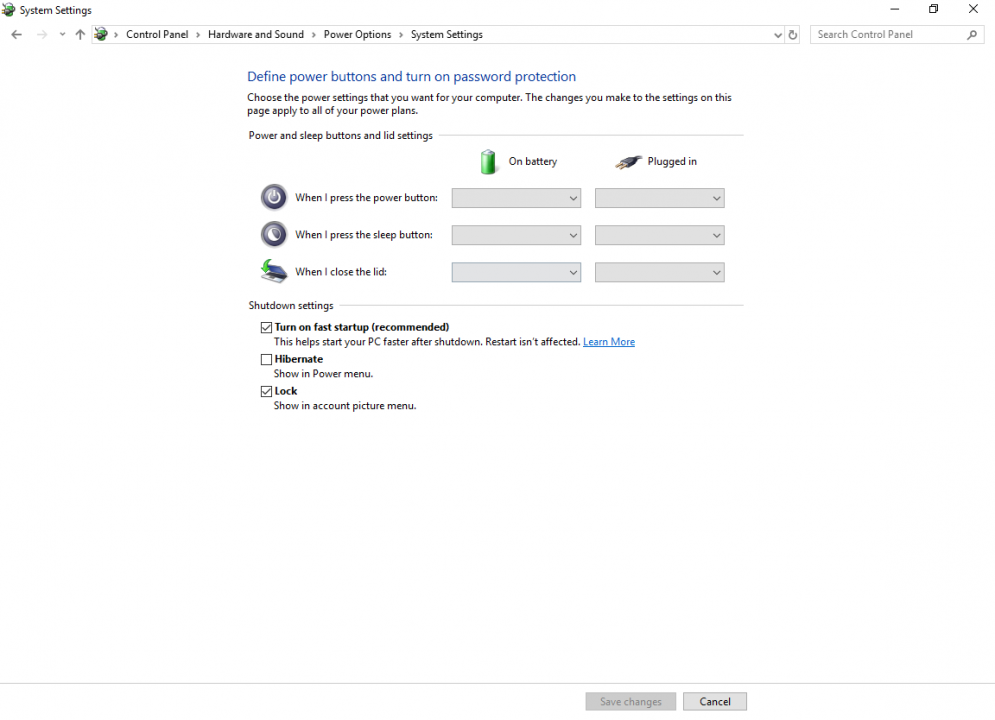
Task: Click the System Settings title bar icon
Action: click(8, 10)
